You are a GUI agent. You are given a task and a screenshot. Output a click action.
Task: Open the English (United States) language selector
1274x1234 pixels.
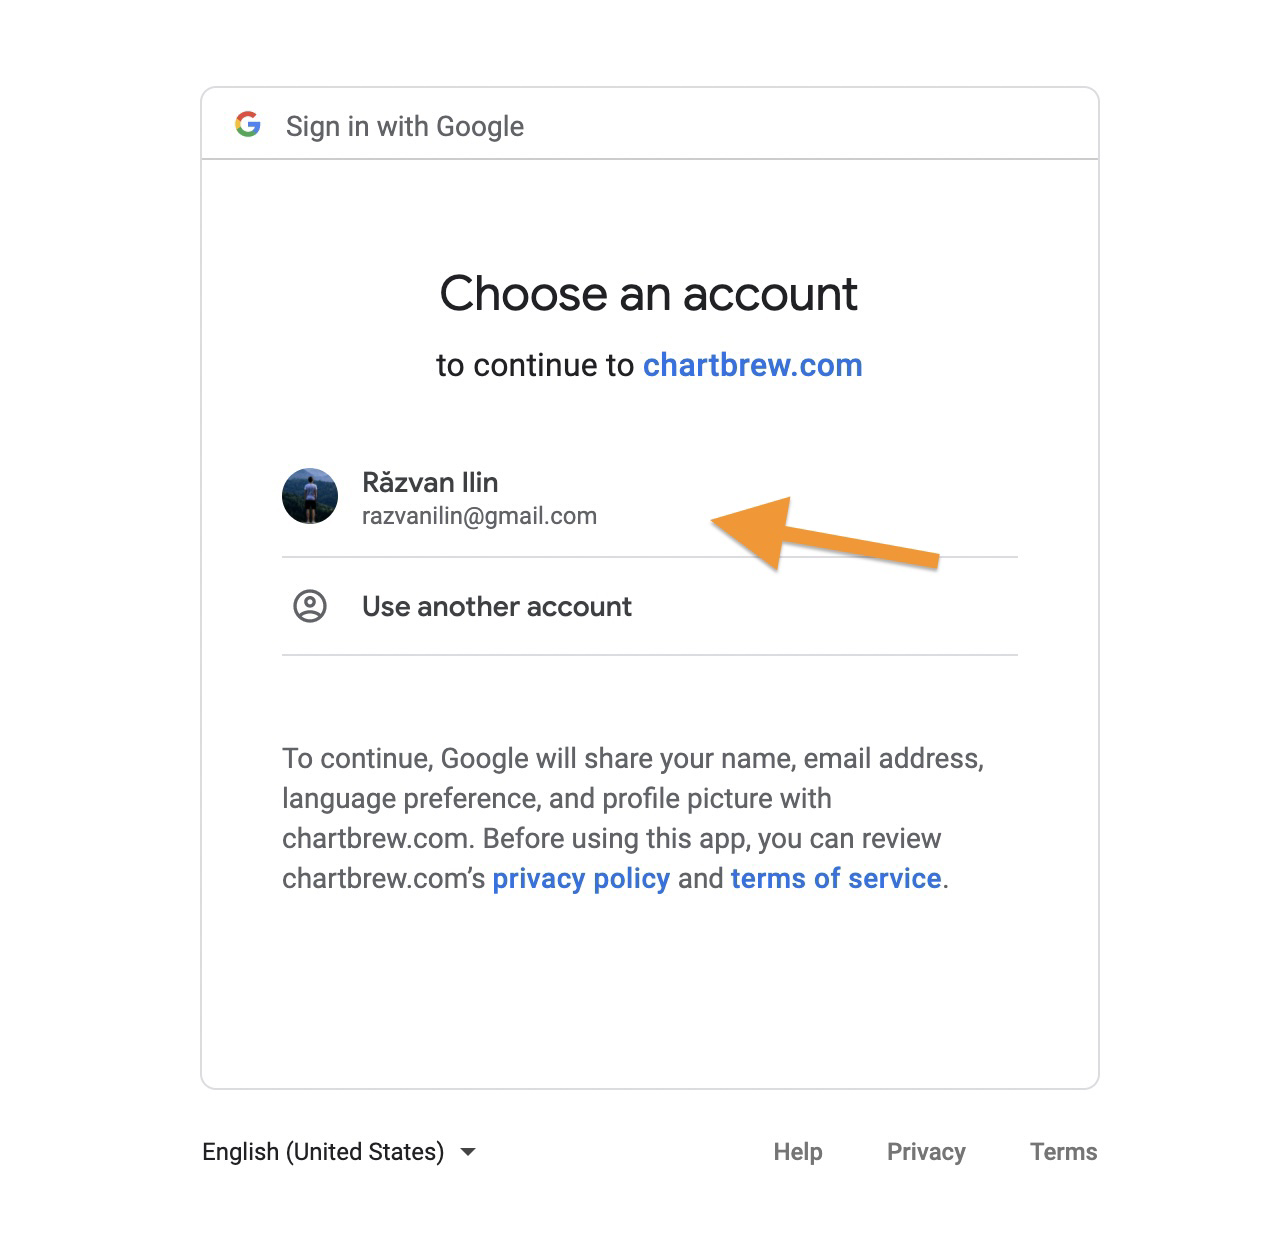(x=339, y=1152)
